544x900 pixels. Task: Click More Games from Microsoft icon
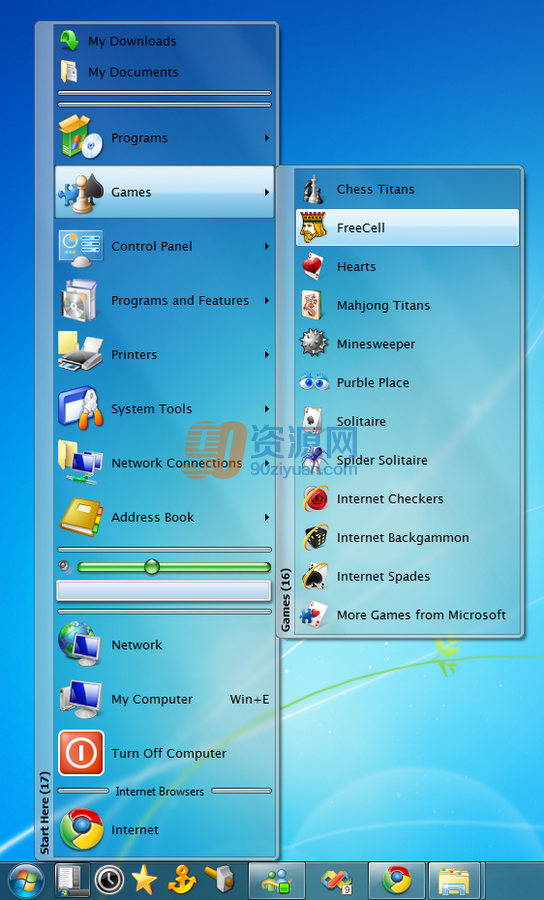click(314, 615)
